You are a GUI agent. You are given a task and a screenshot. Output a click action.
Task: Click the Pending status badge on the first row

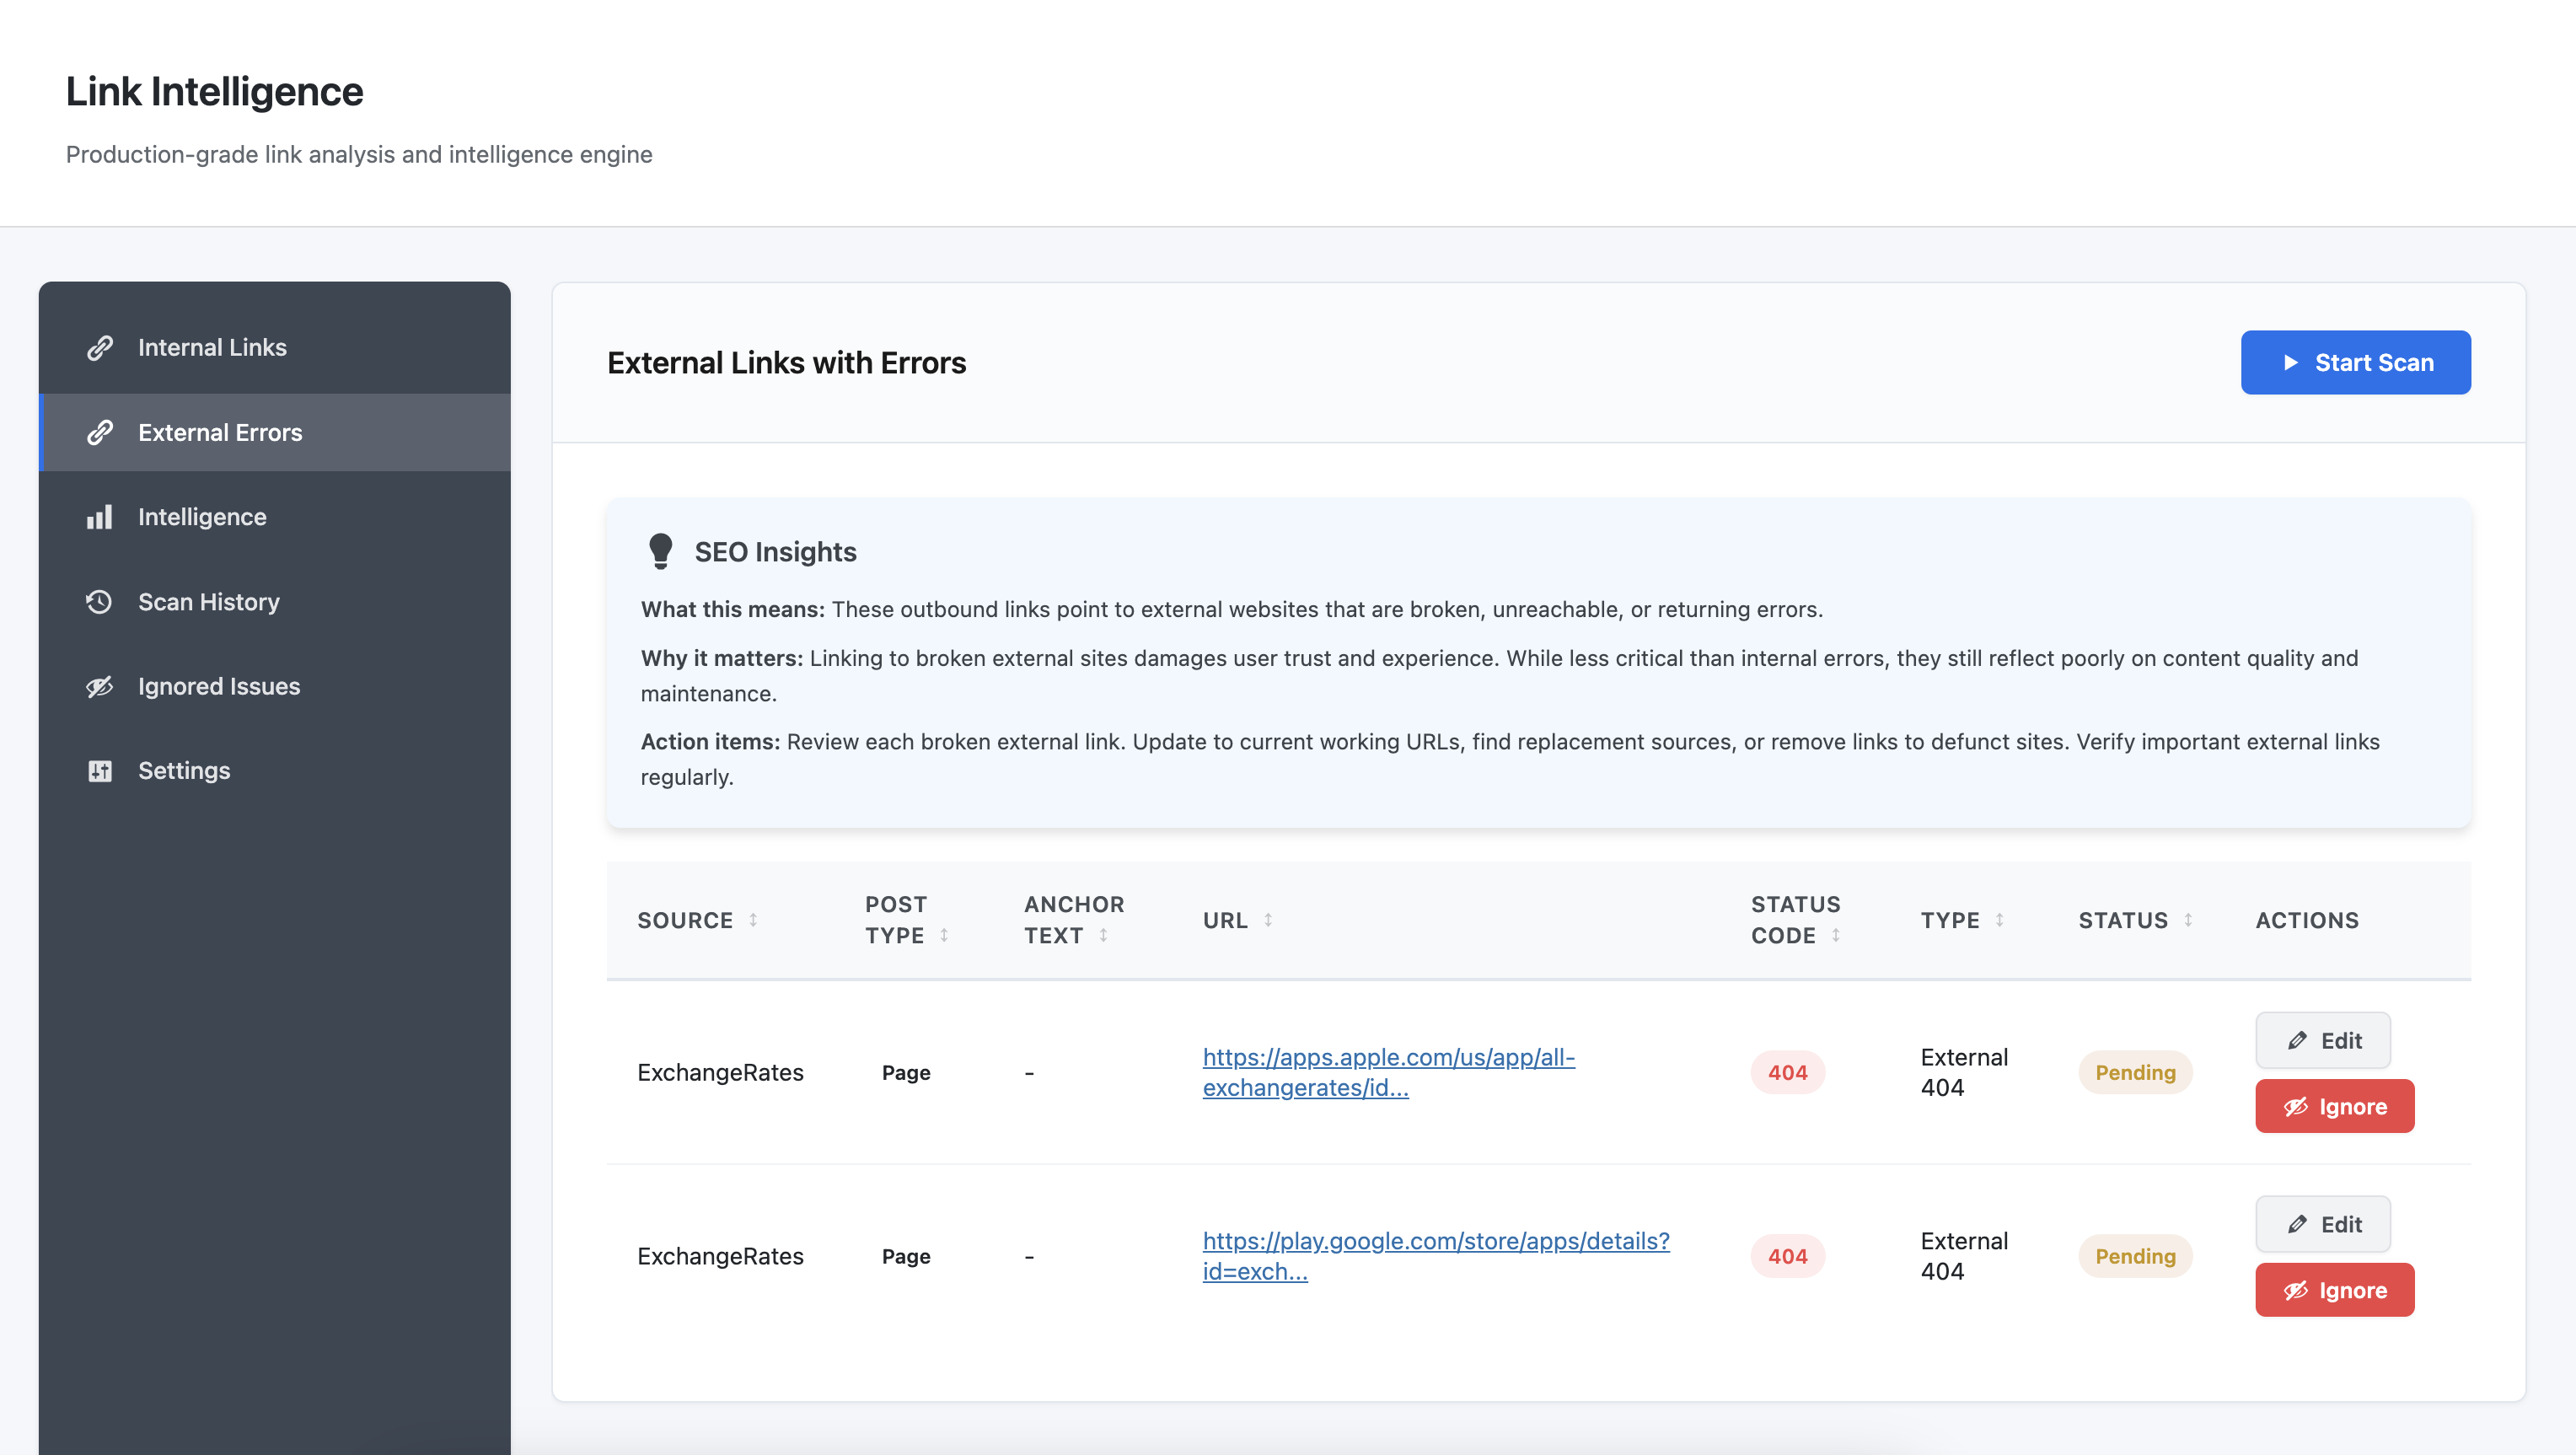2135,1072
